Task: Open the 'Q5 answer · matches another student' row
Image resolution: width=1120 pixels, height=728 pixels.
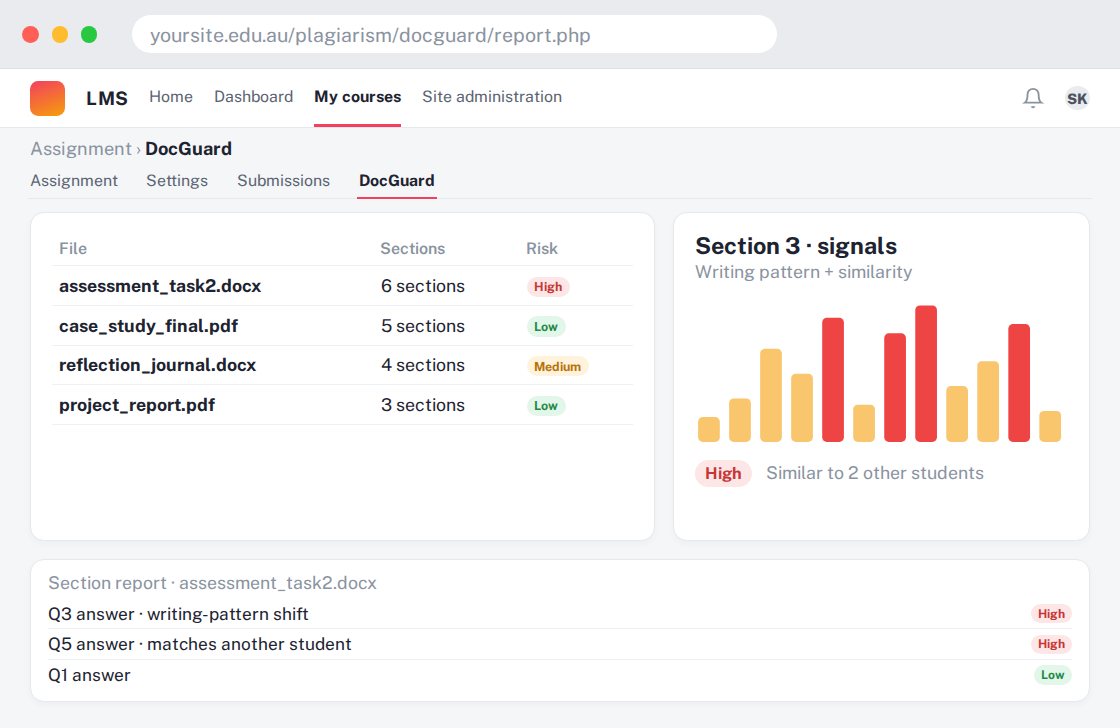Action: pyautogui.click(x=560, y=644)
